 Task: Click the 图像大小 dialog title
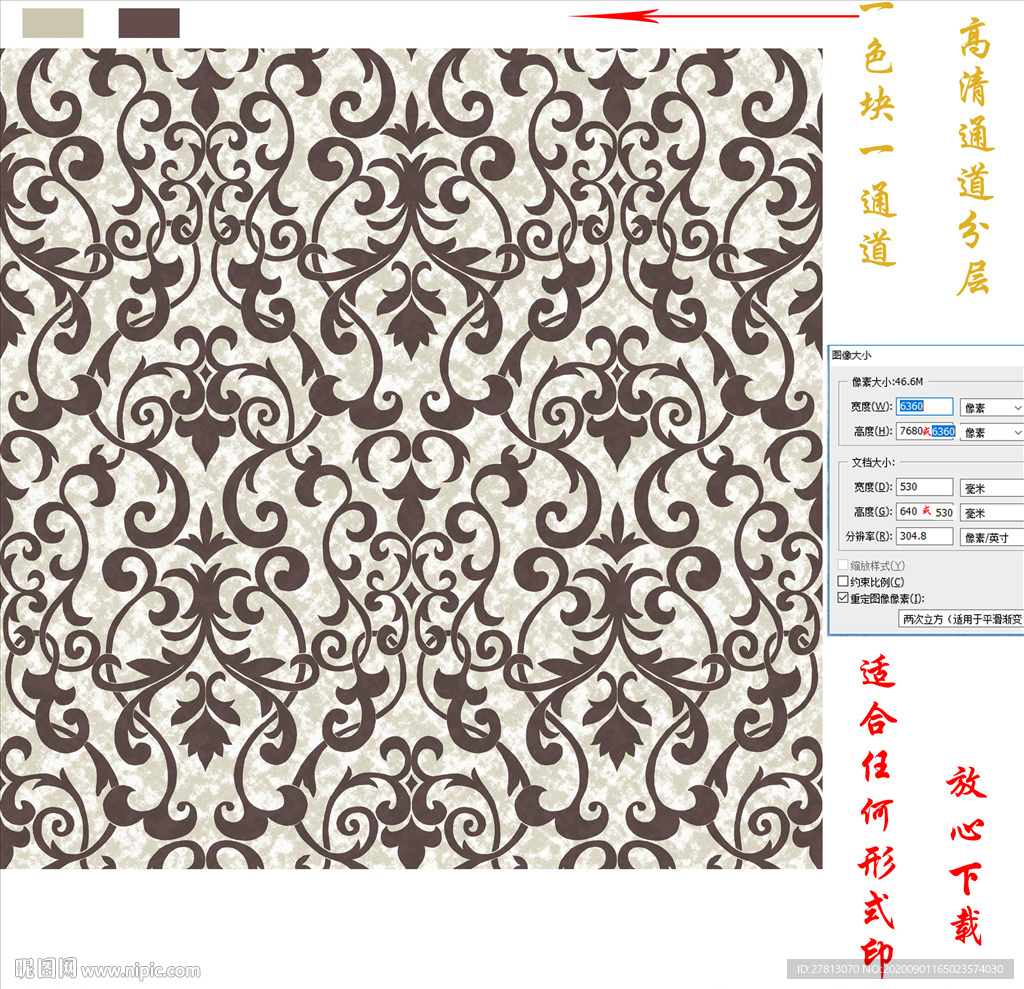point(852,355)
